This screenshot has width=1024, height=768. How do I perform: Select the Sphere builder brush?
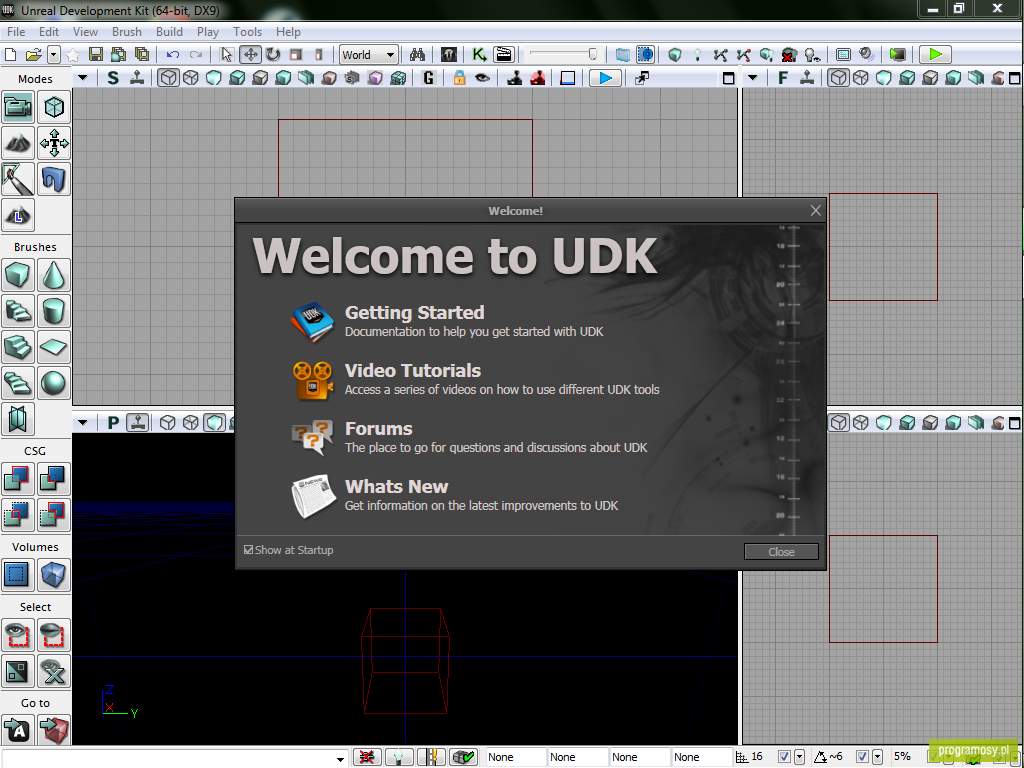54,383
